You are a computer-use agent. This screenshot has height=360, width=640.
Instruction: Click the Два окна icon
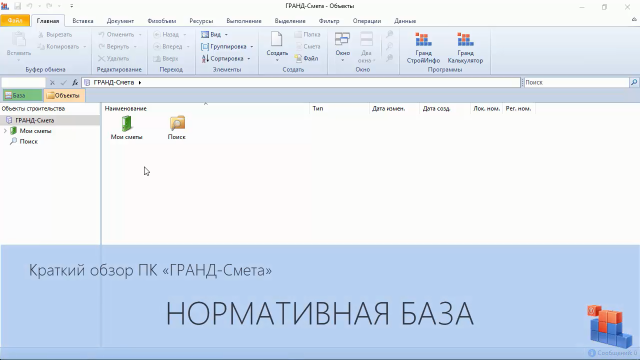[366, 39]
